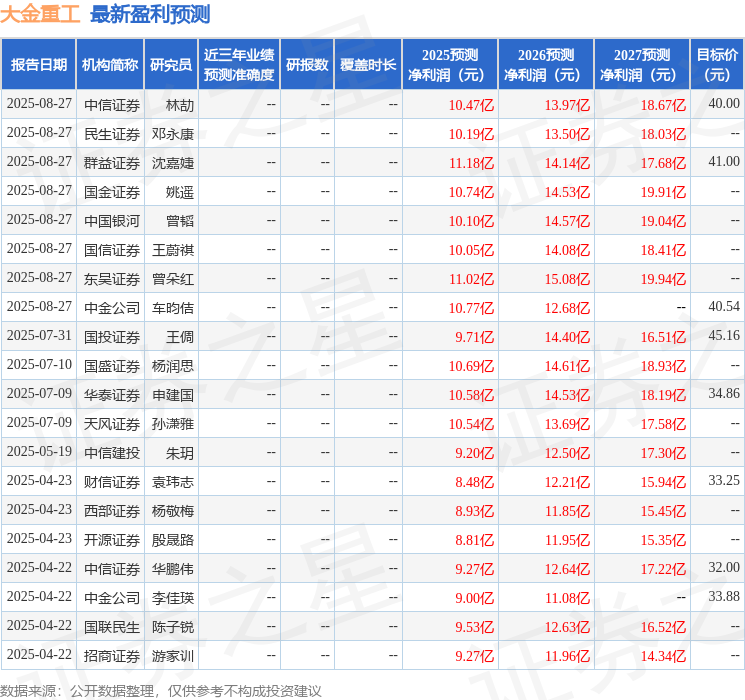This screenshot has width=745, height=700.
Task: Click the 16.52亿 profit value
Action: pyautogui.click(x=663, y=627)
